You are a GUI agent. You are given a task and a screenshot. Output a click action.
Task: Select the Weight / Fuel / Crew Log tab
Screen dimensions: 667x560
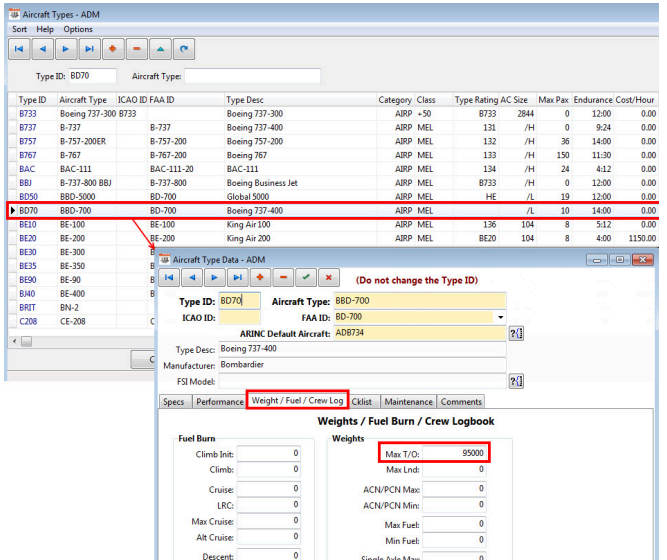pos(297,400)
